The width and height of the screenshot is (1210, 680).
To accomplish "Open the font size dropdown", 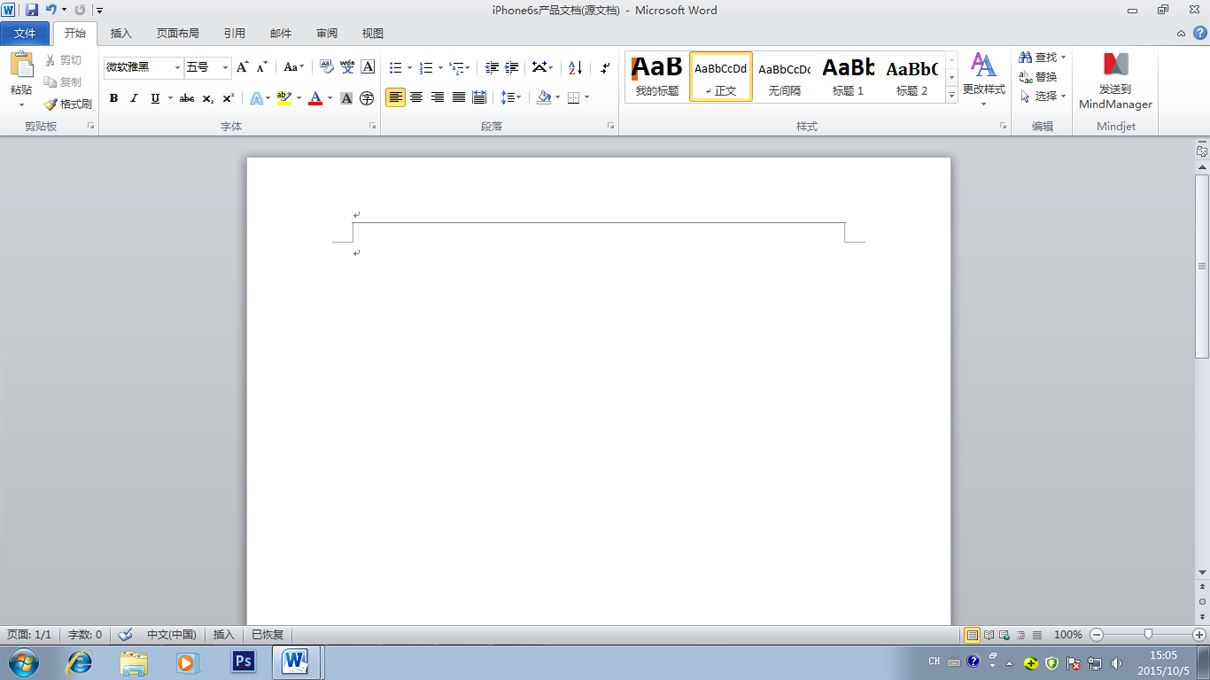I will (225, 67).
